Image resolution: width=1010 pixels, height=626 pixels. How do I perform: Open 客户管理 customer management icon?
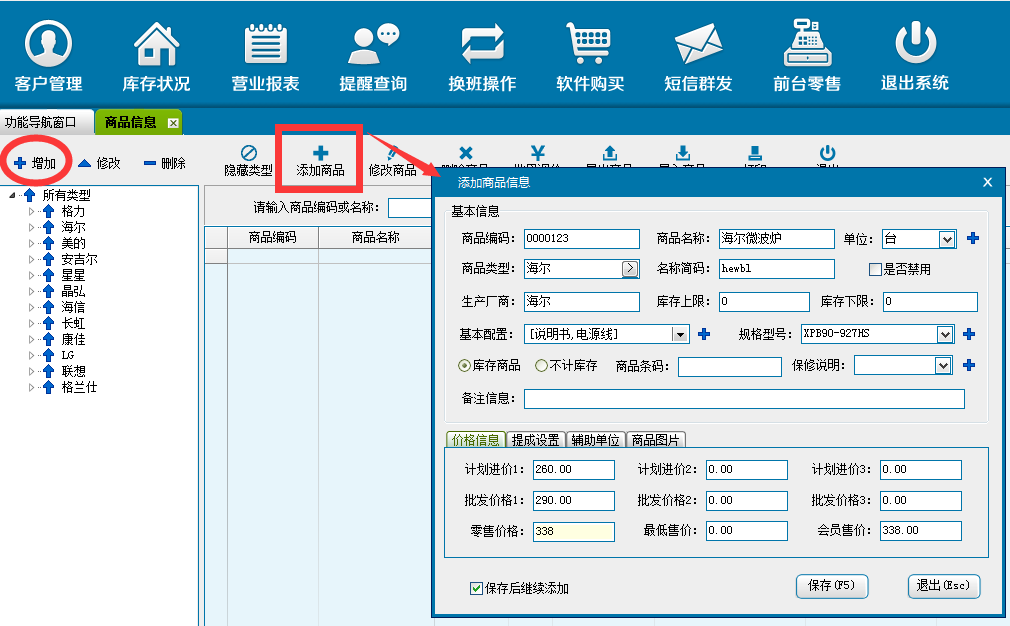pyautogui.click(x=48, y=45)
